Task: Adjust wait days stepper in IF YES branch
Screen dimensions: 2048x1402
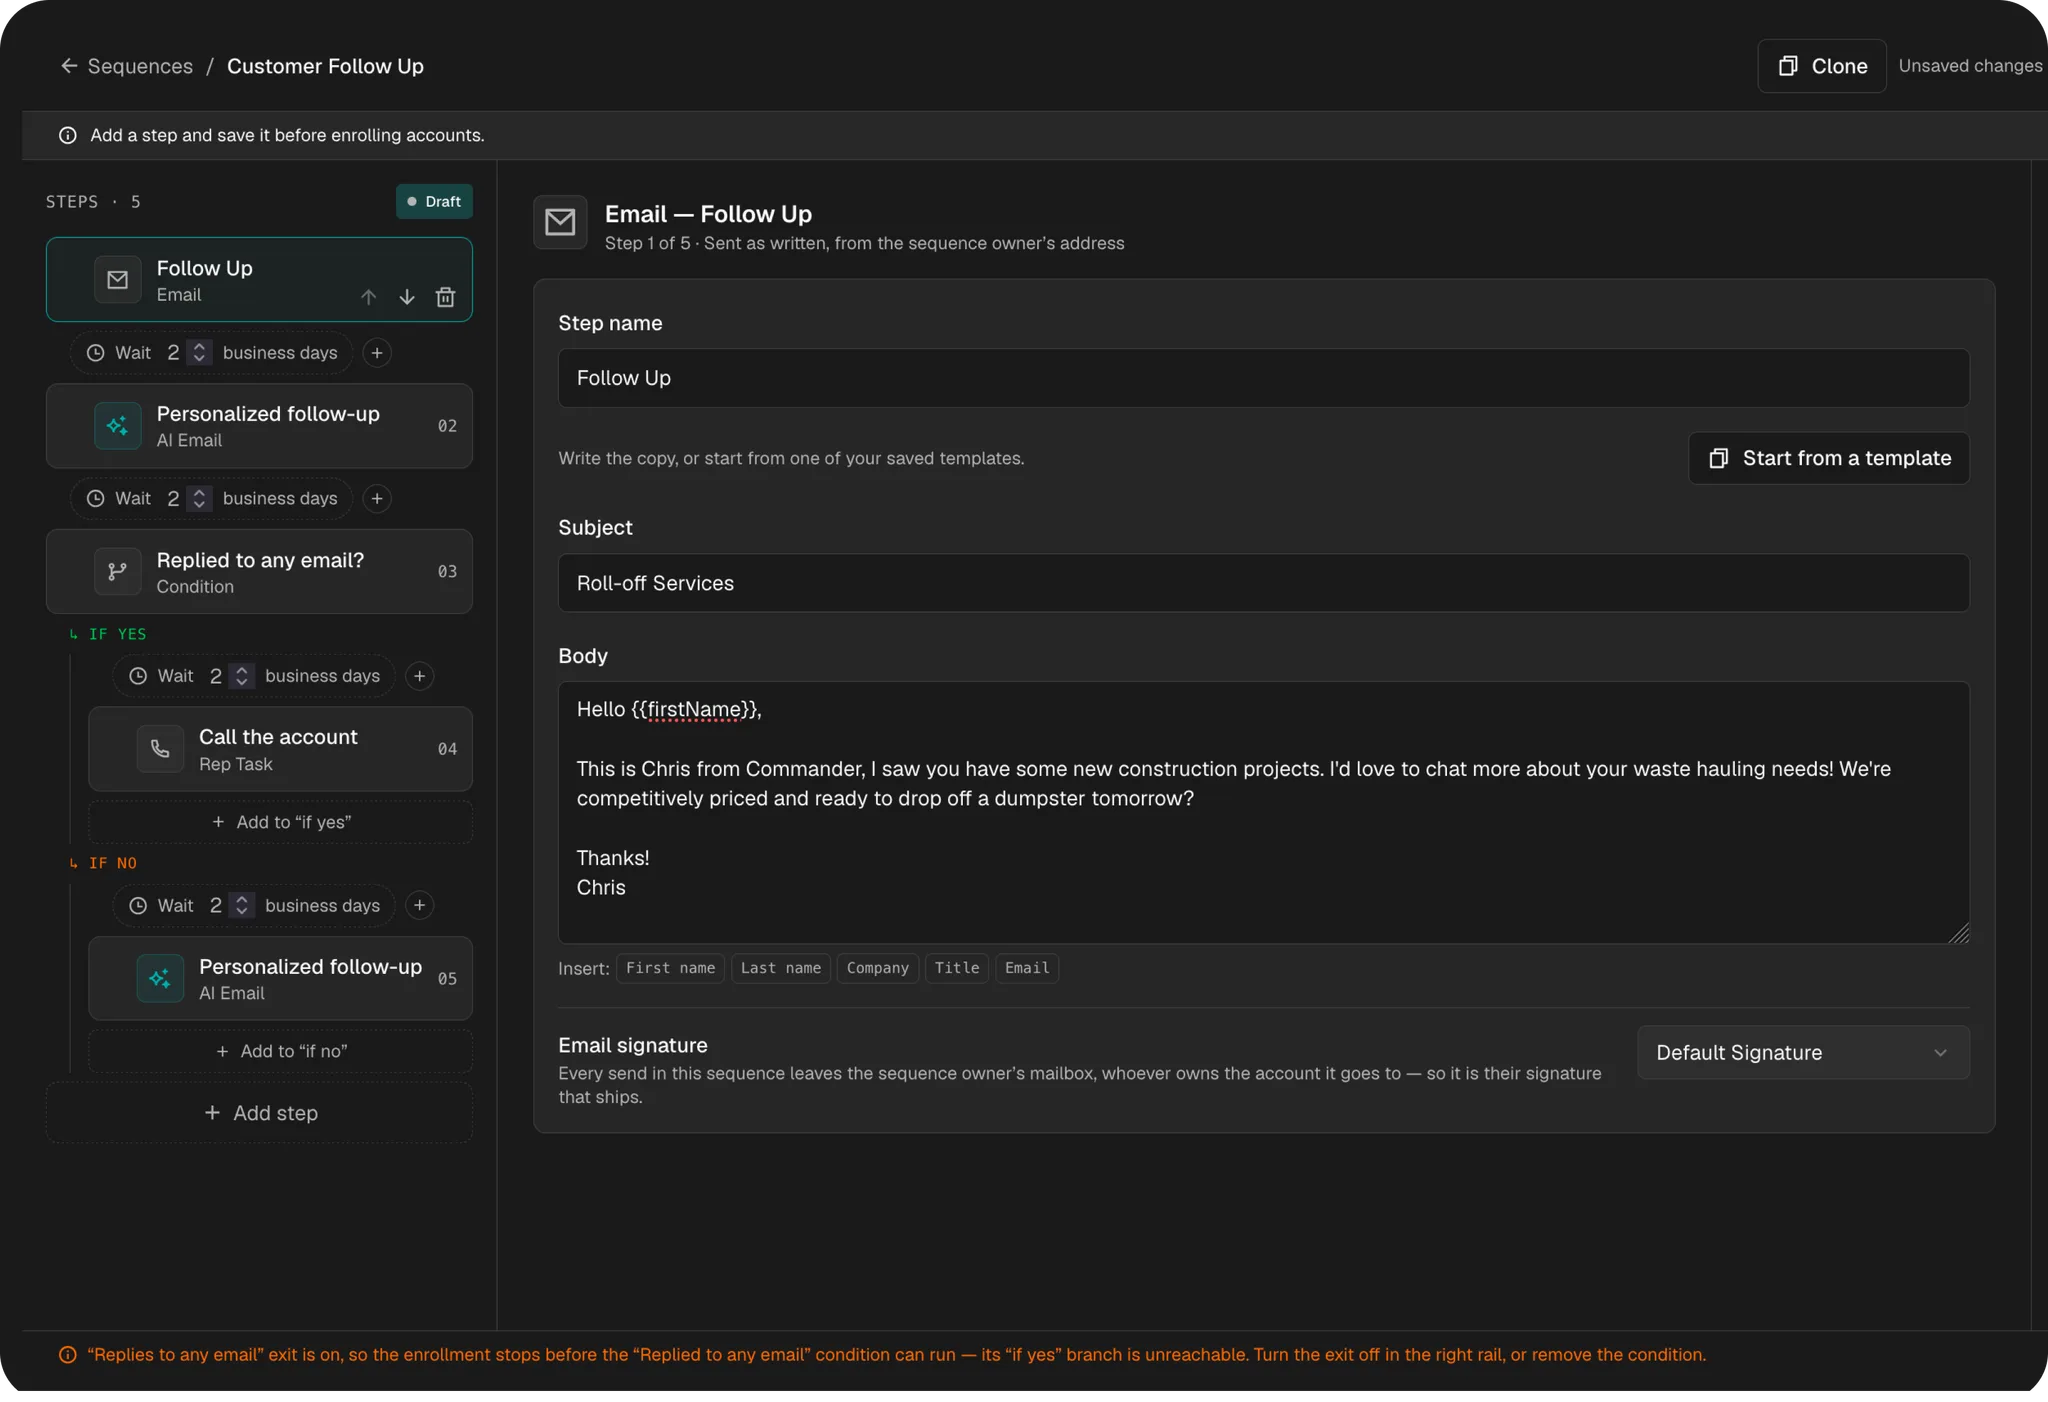Action: [x=242, y=676]
